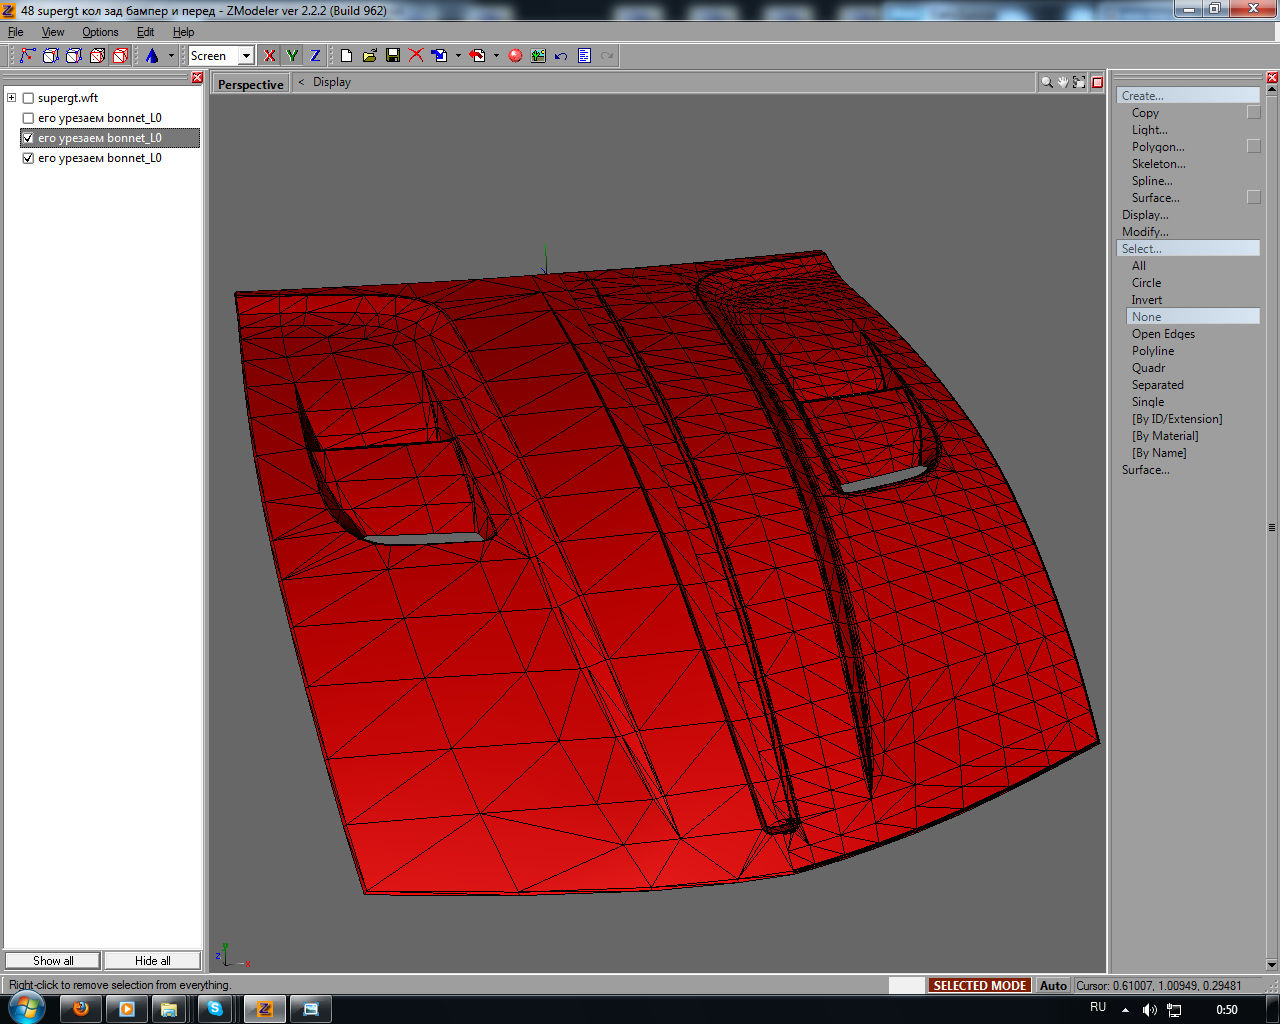Open the Options menu
This screenshot has height=1024, width=1280.
pos(100,32)
